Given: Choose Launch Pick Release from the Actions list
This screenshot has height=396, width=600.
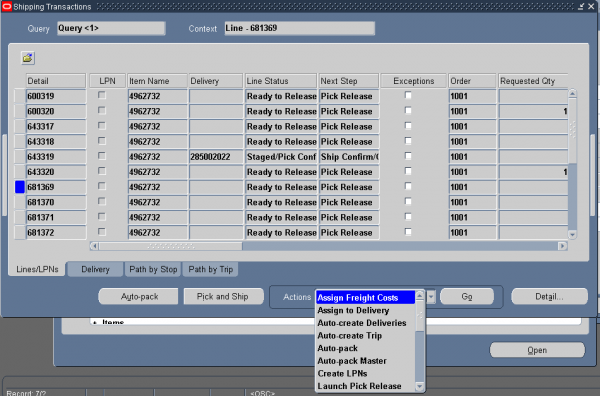Looking at the screenshot, I should click(365, 386).
